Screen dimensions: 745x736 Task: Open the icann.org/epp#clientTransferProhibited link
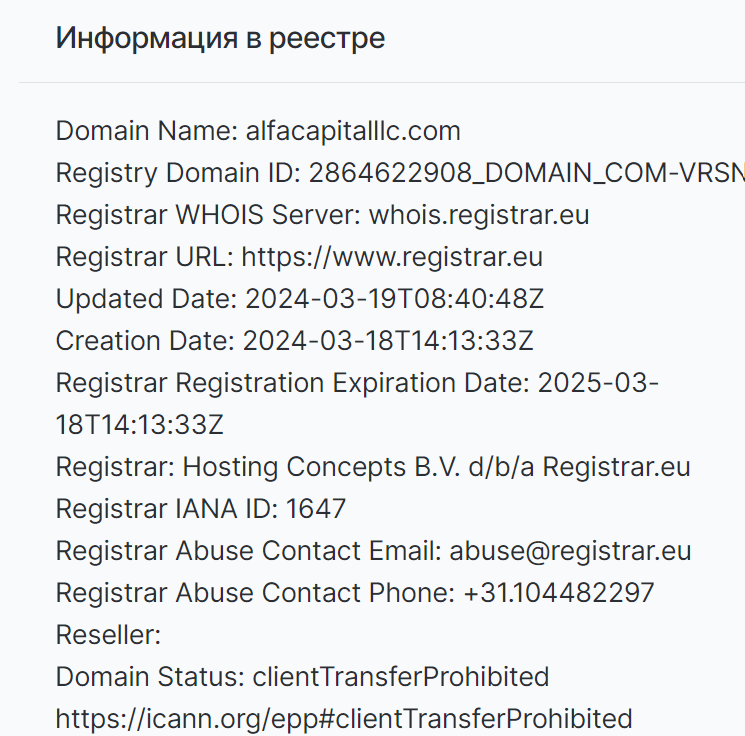point(344,719)
